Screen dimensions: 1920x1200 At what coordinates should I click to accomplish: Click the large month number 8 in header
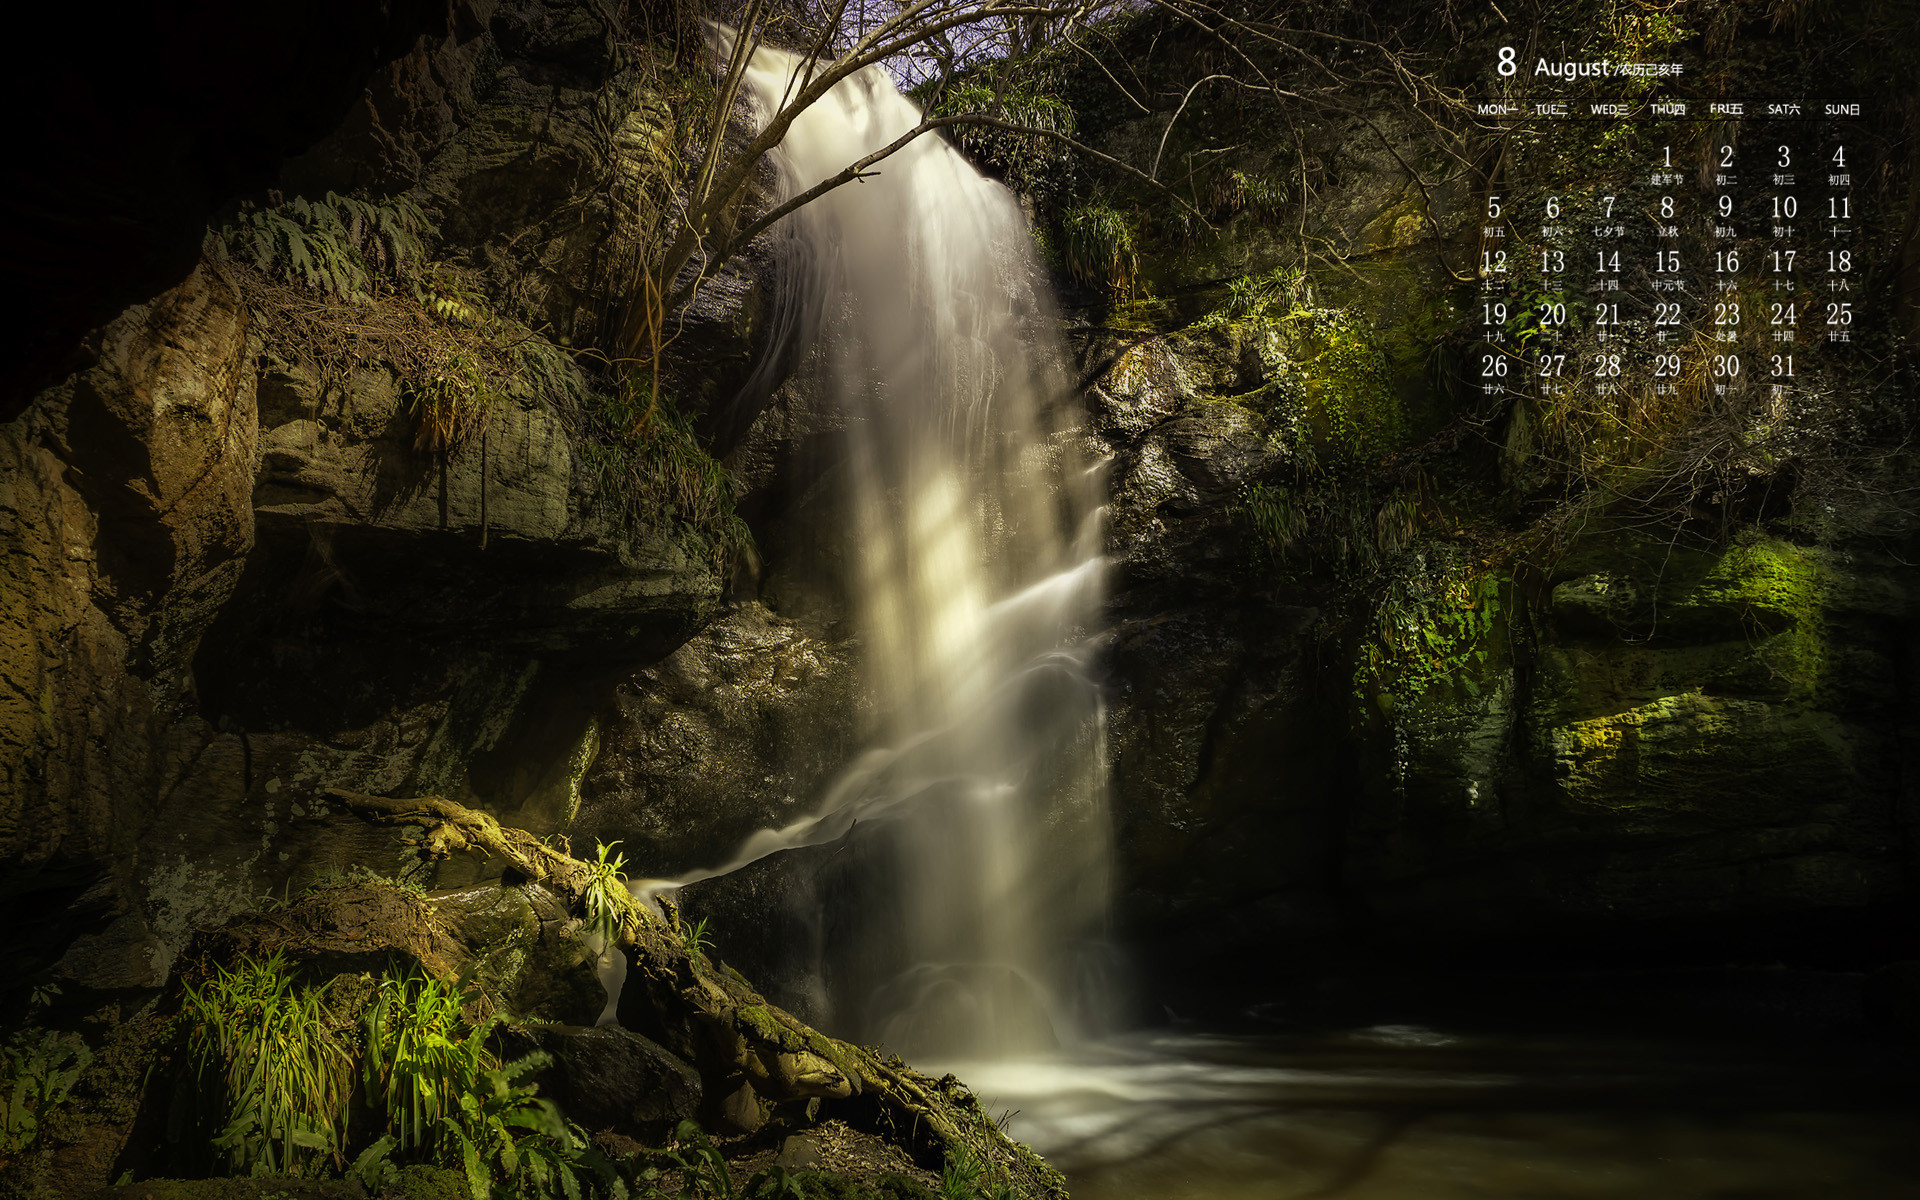[1505, 62]
